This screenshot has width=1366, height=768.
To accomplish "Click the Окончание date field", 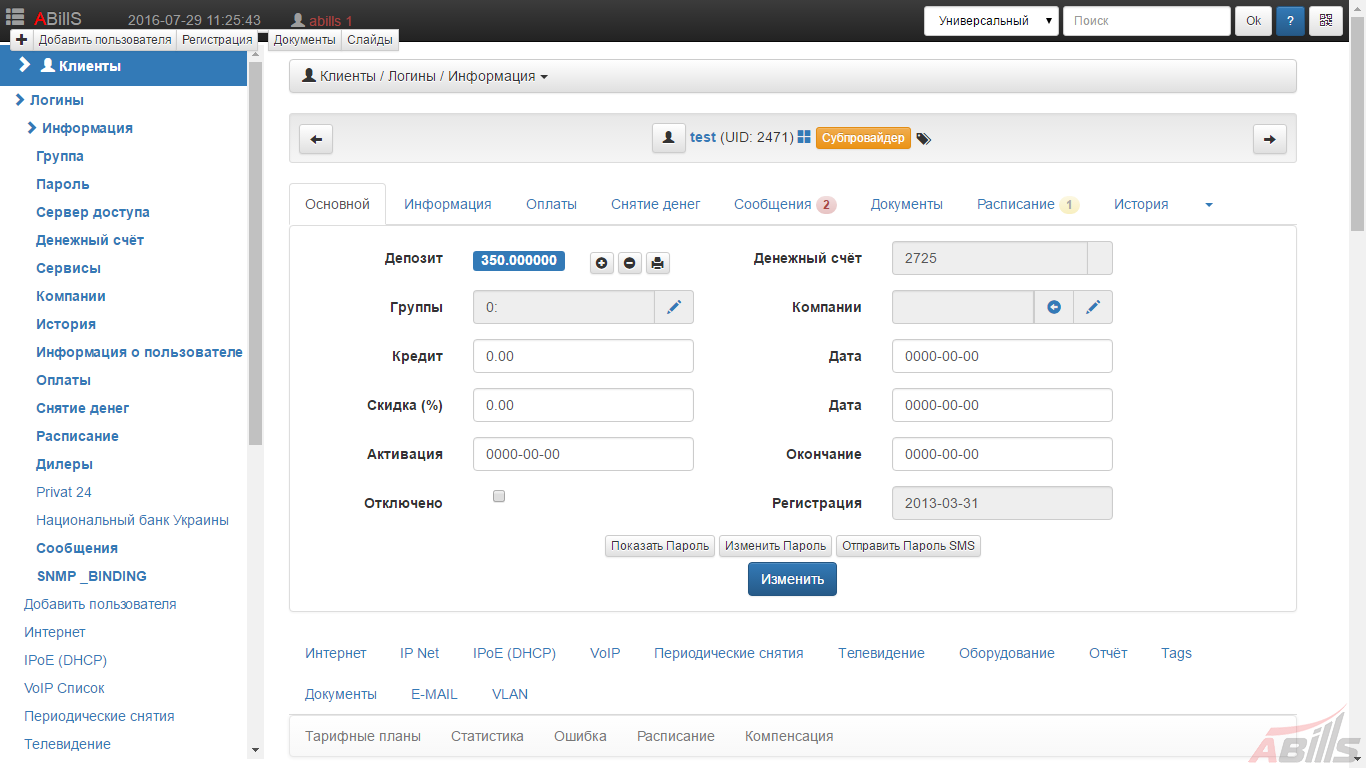I will click(1002, 454).
